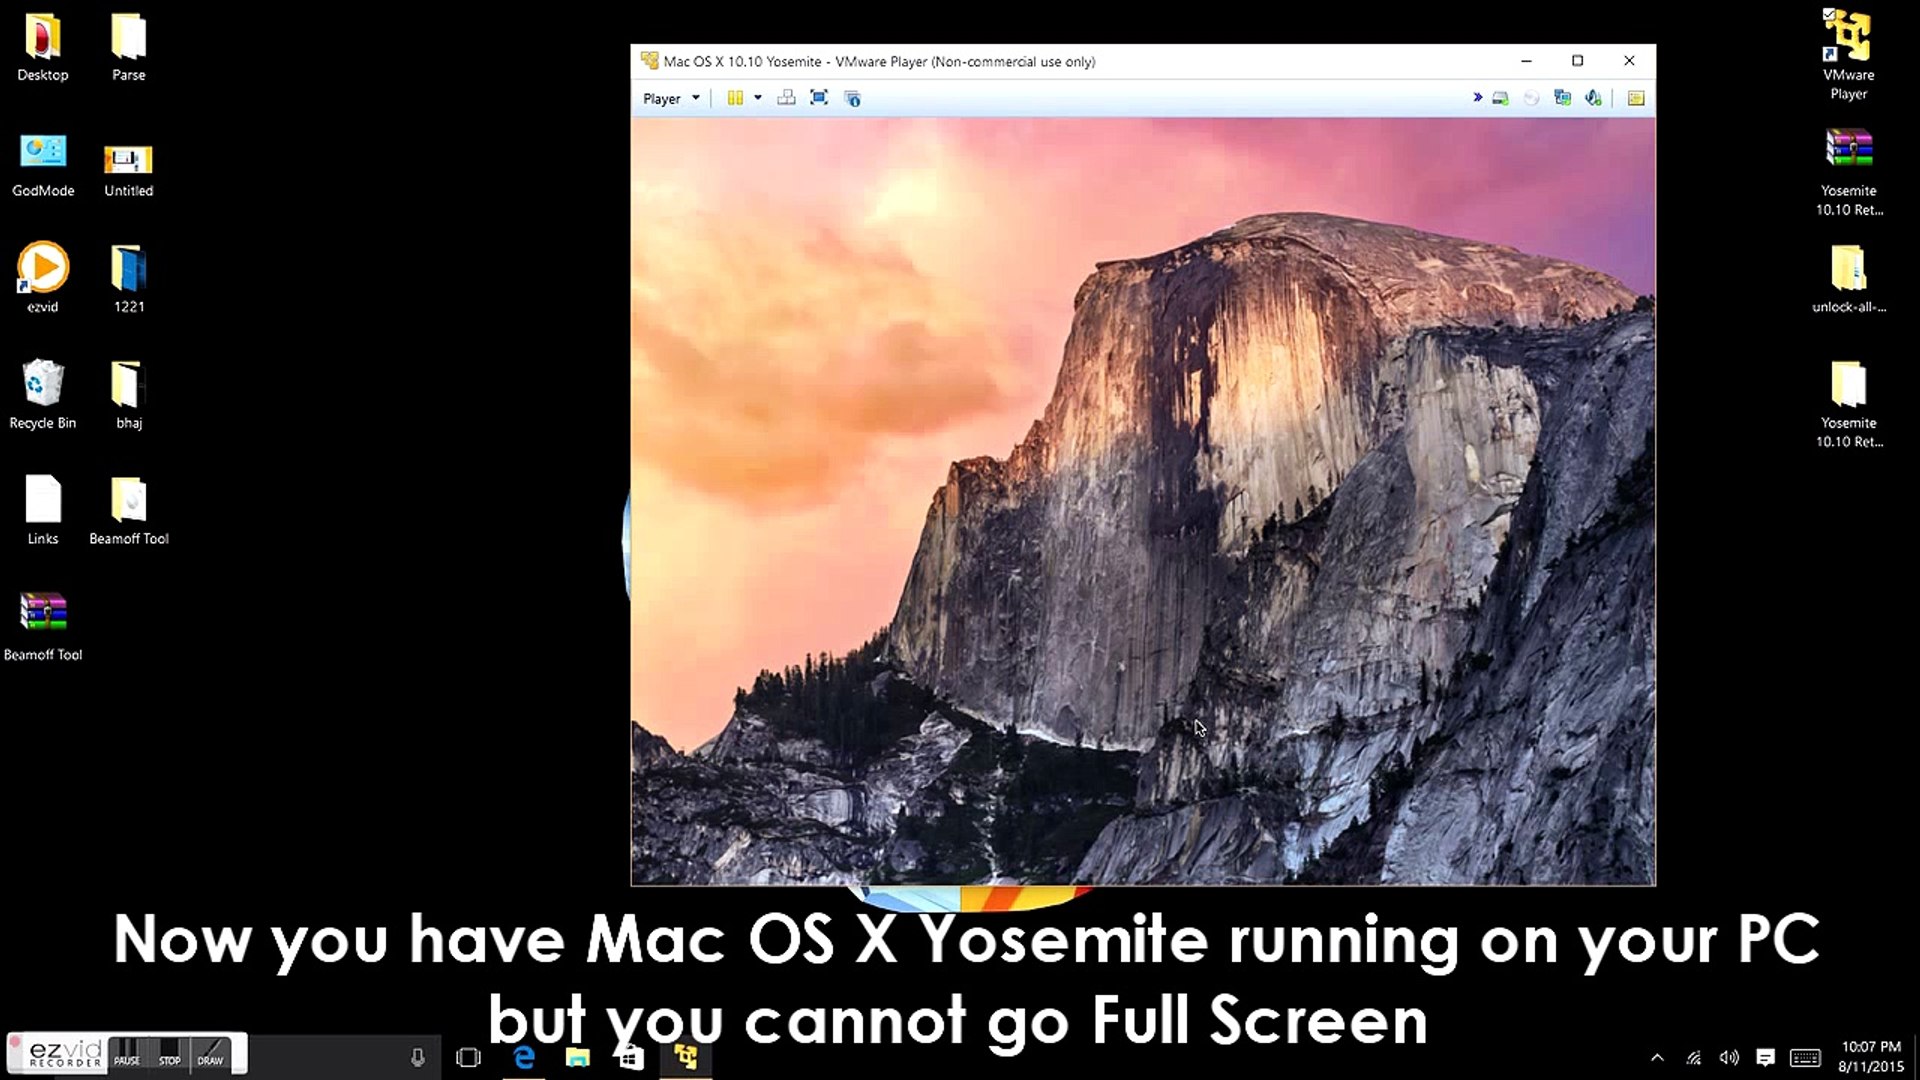
Task: Click the library sidebar icon on the toolbar
Action: click(x=1636, y=98)
